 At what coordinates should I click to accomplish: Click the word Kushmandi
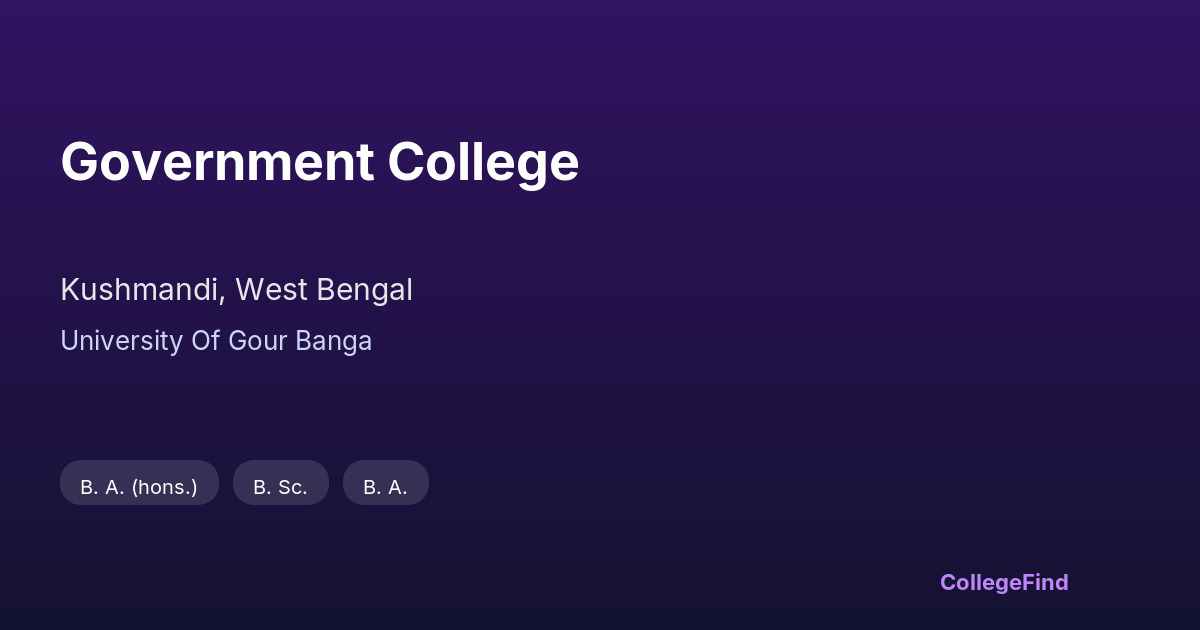[x=141, y=290]
